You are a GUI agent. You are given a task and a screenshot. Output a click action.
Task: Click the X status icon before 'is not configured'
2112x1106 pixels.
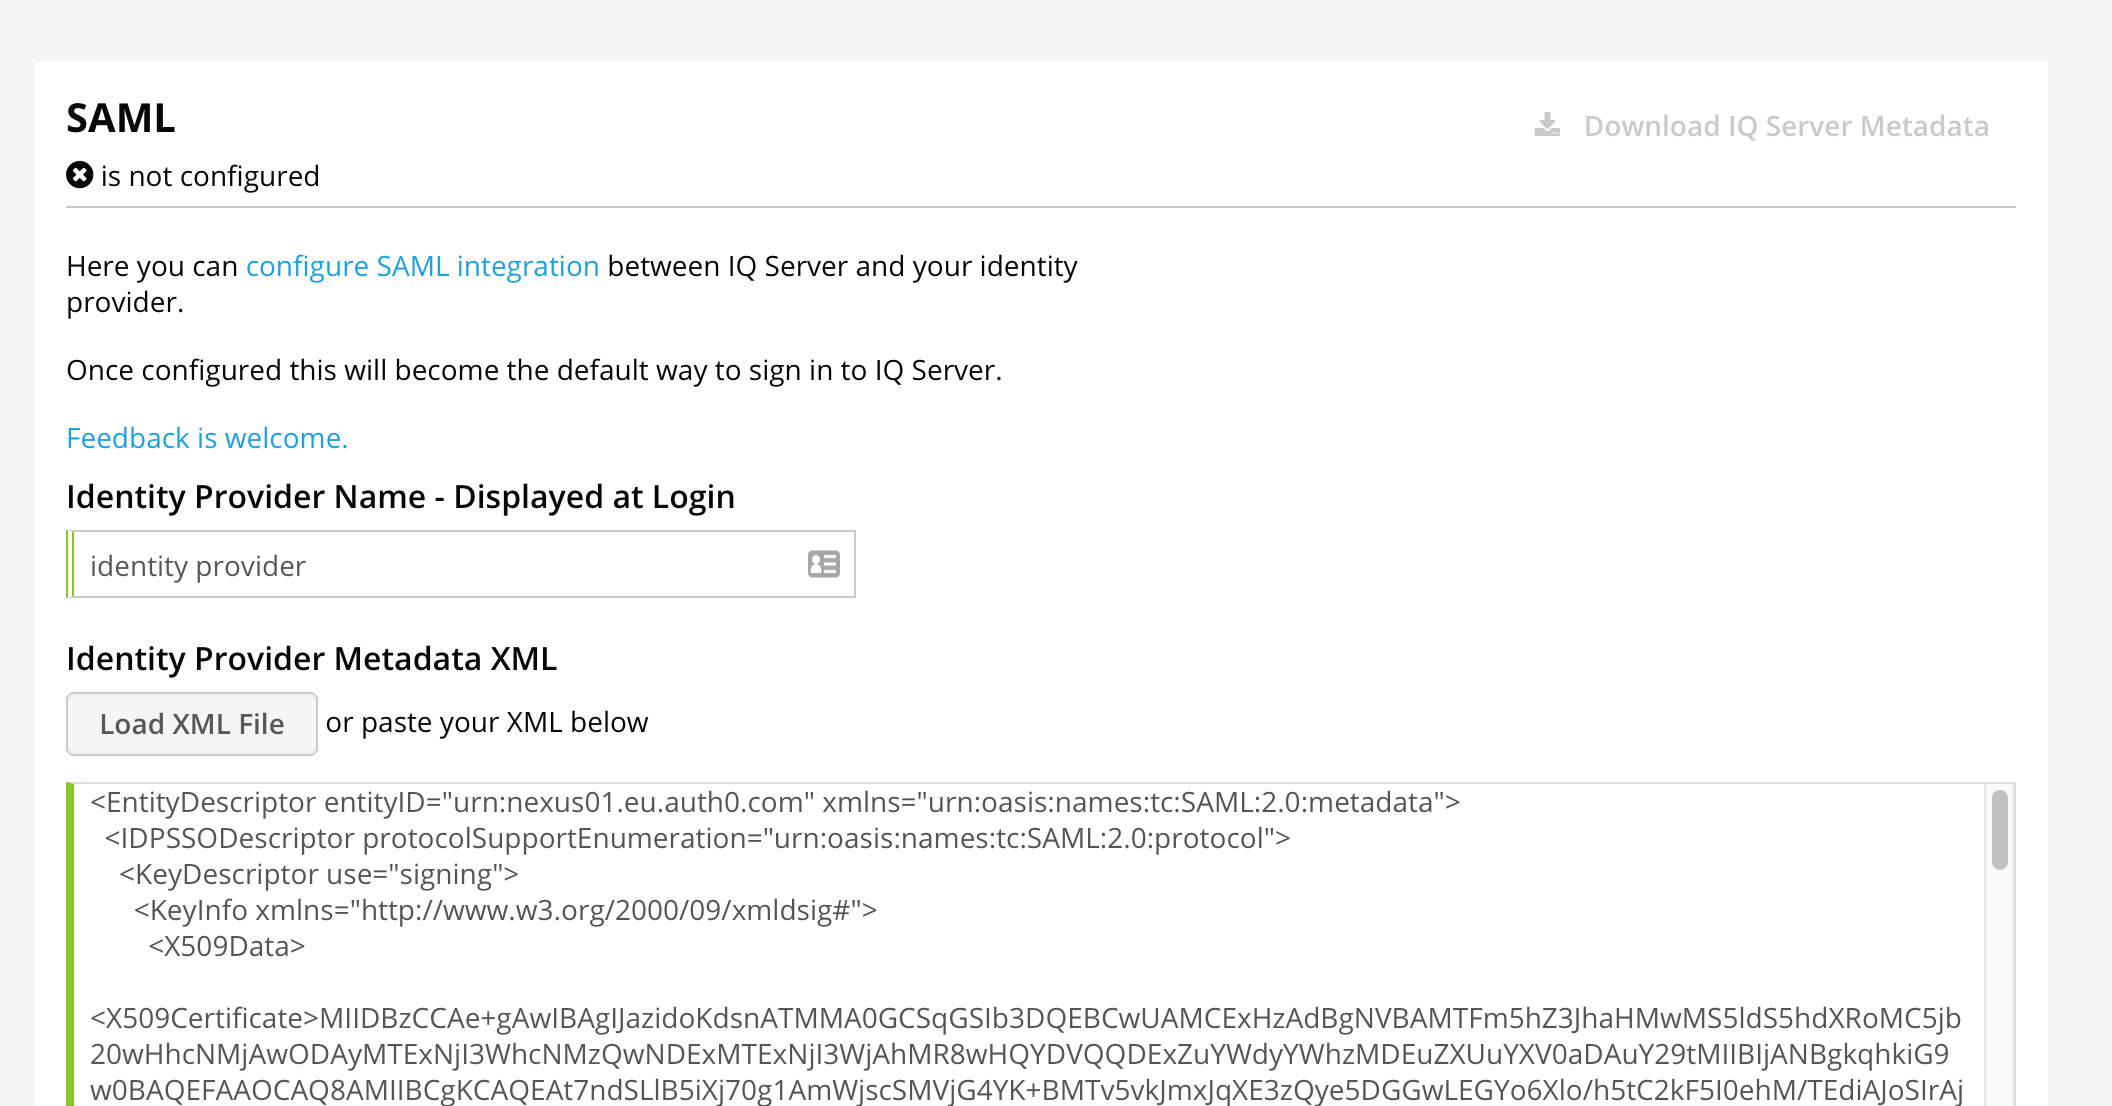pyautogui.click(x=80, y=175)
